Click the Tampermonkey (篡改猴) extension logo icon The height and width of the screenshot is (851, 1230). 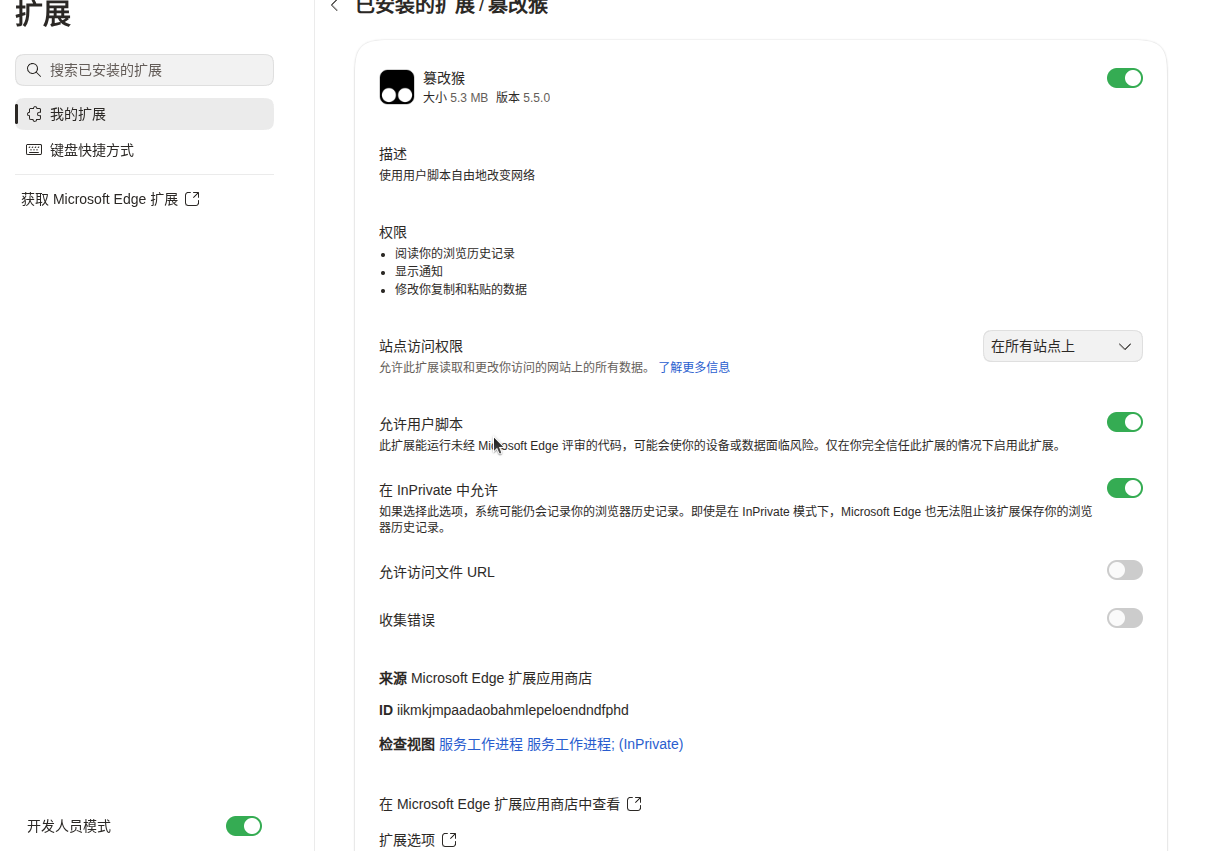pos(397,87)
